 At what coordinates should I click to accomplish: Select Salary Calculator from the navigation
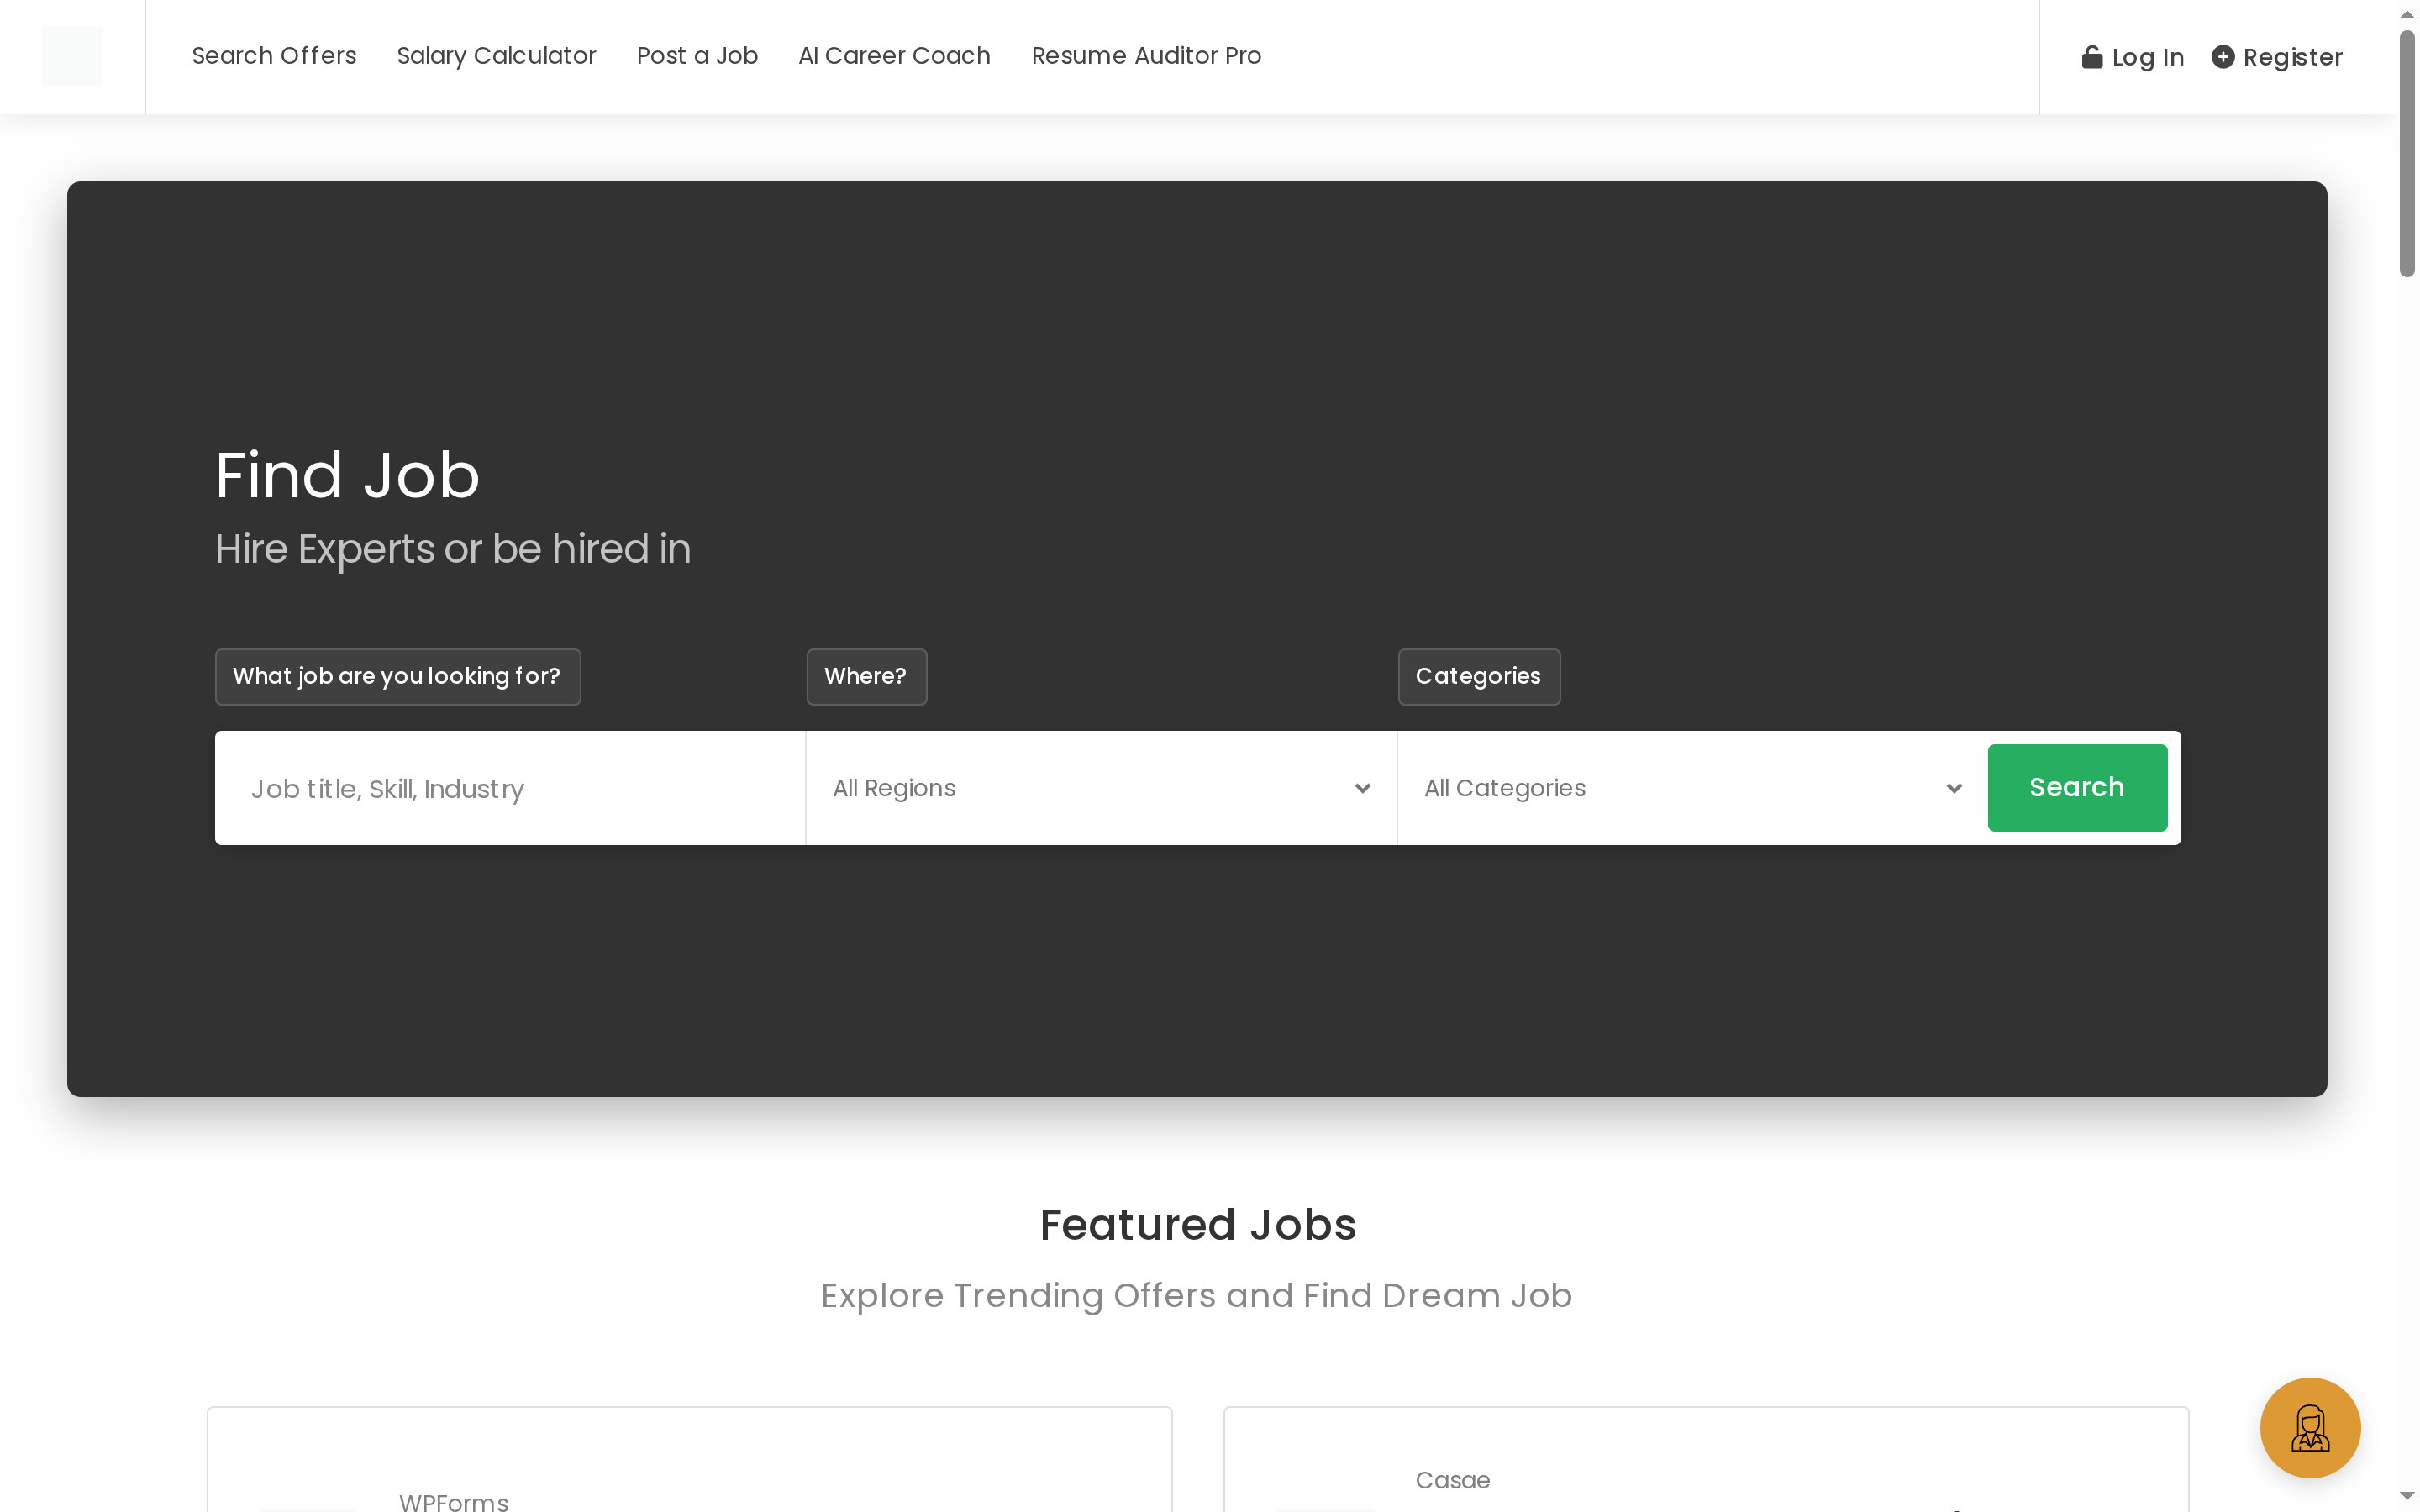pos(496,56)
